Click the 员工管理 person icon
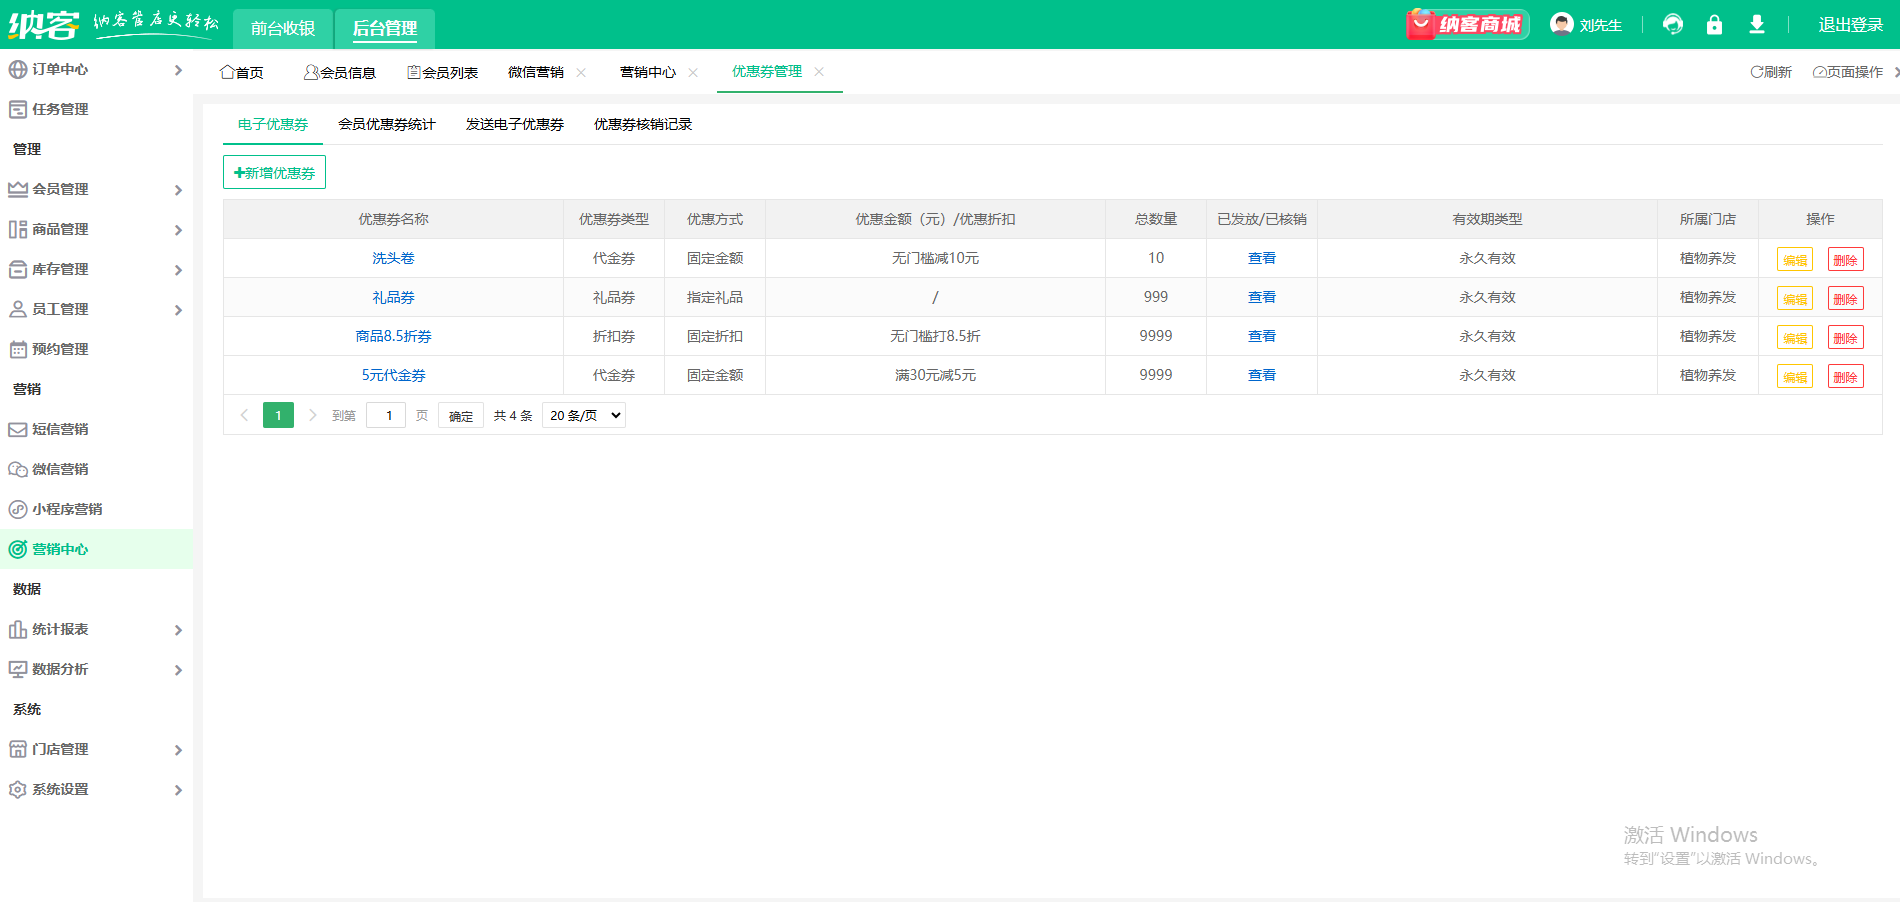Image resolution: width=1900 pixels, height=902 pixels. tap(18, 309)
